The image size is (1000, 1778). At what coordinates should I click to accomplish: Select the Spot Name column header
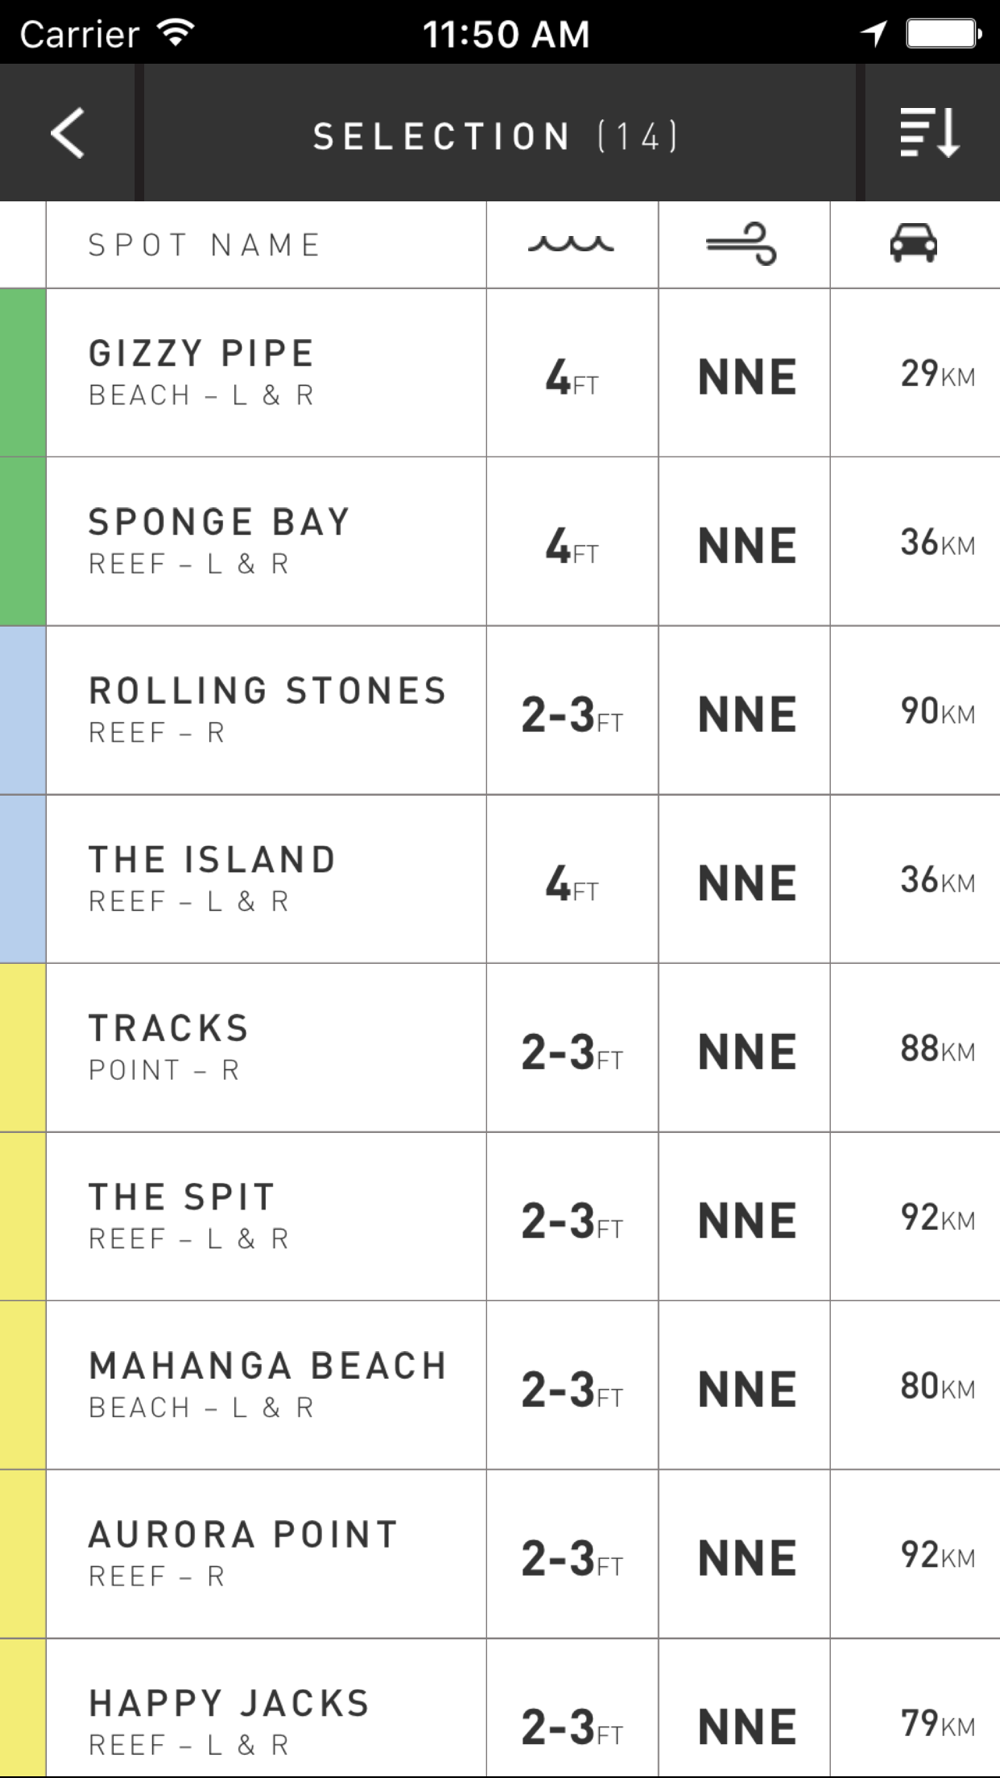click(205, 245)
